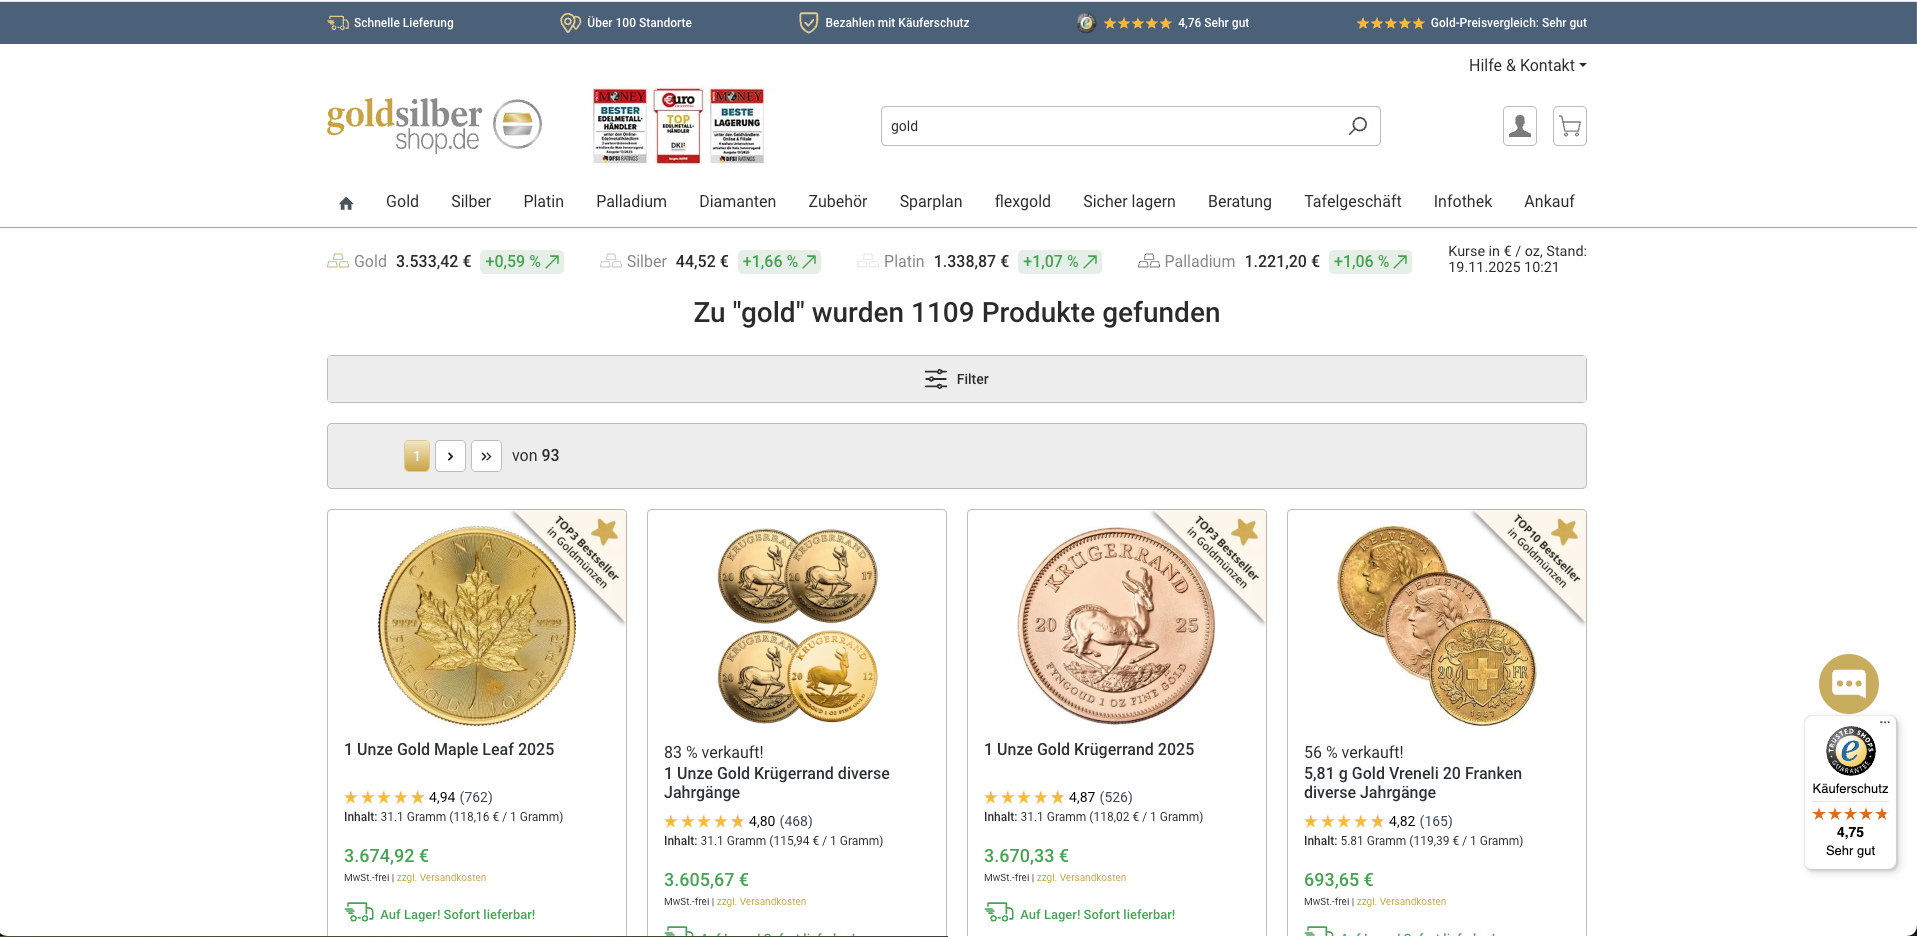This screenshot has height=937, width=1917.
Task: Click the home icon in navigation bar
Action: [346, 203]
